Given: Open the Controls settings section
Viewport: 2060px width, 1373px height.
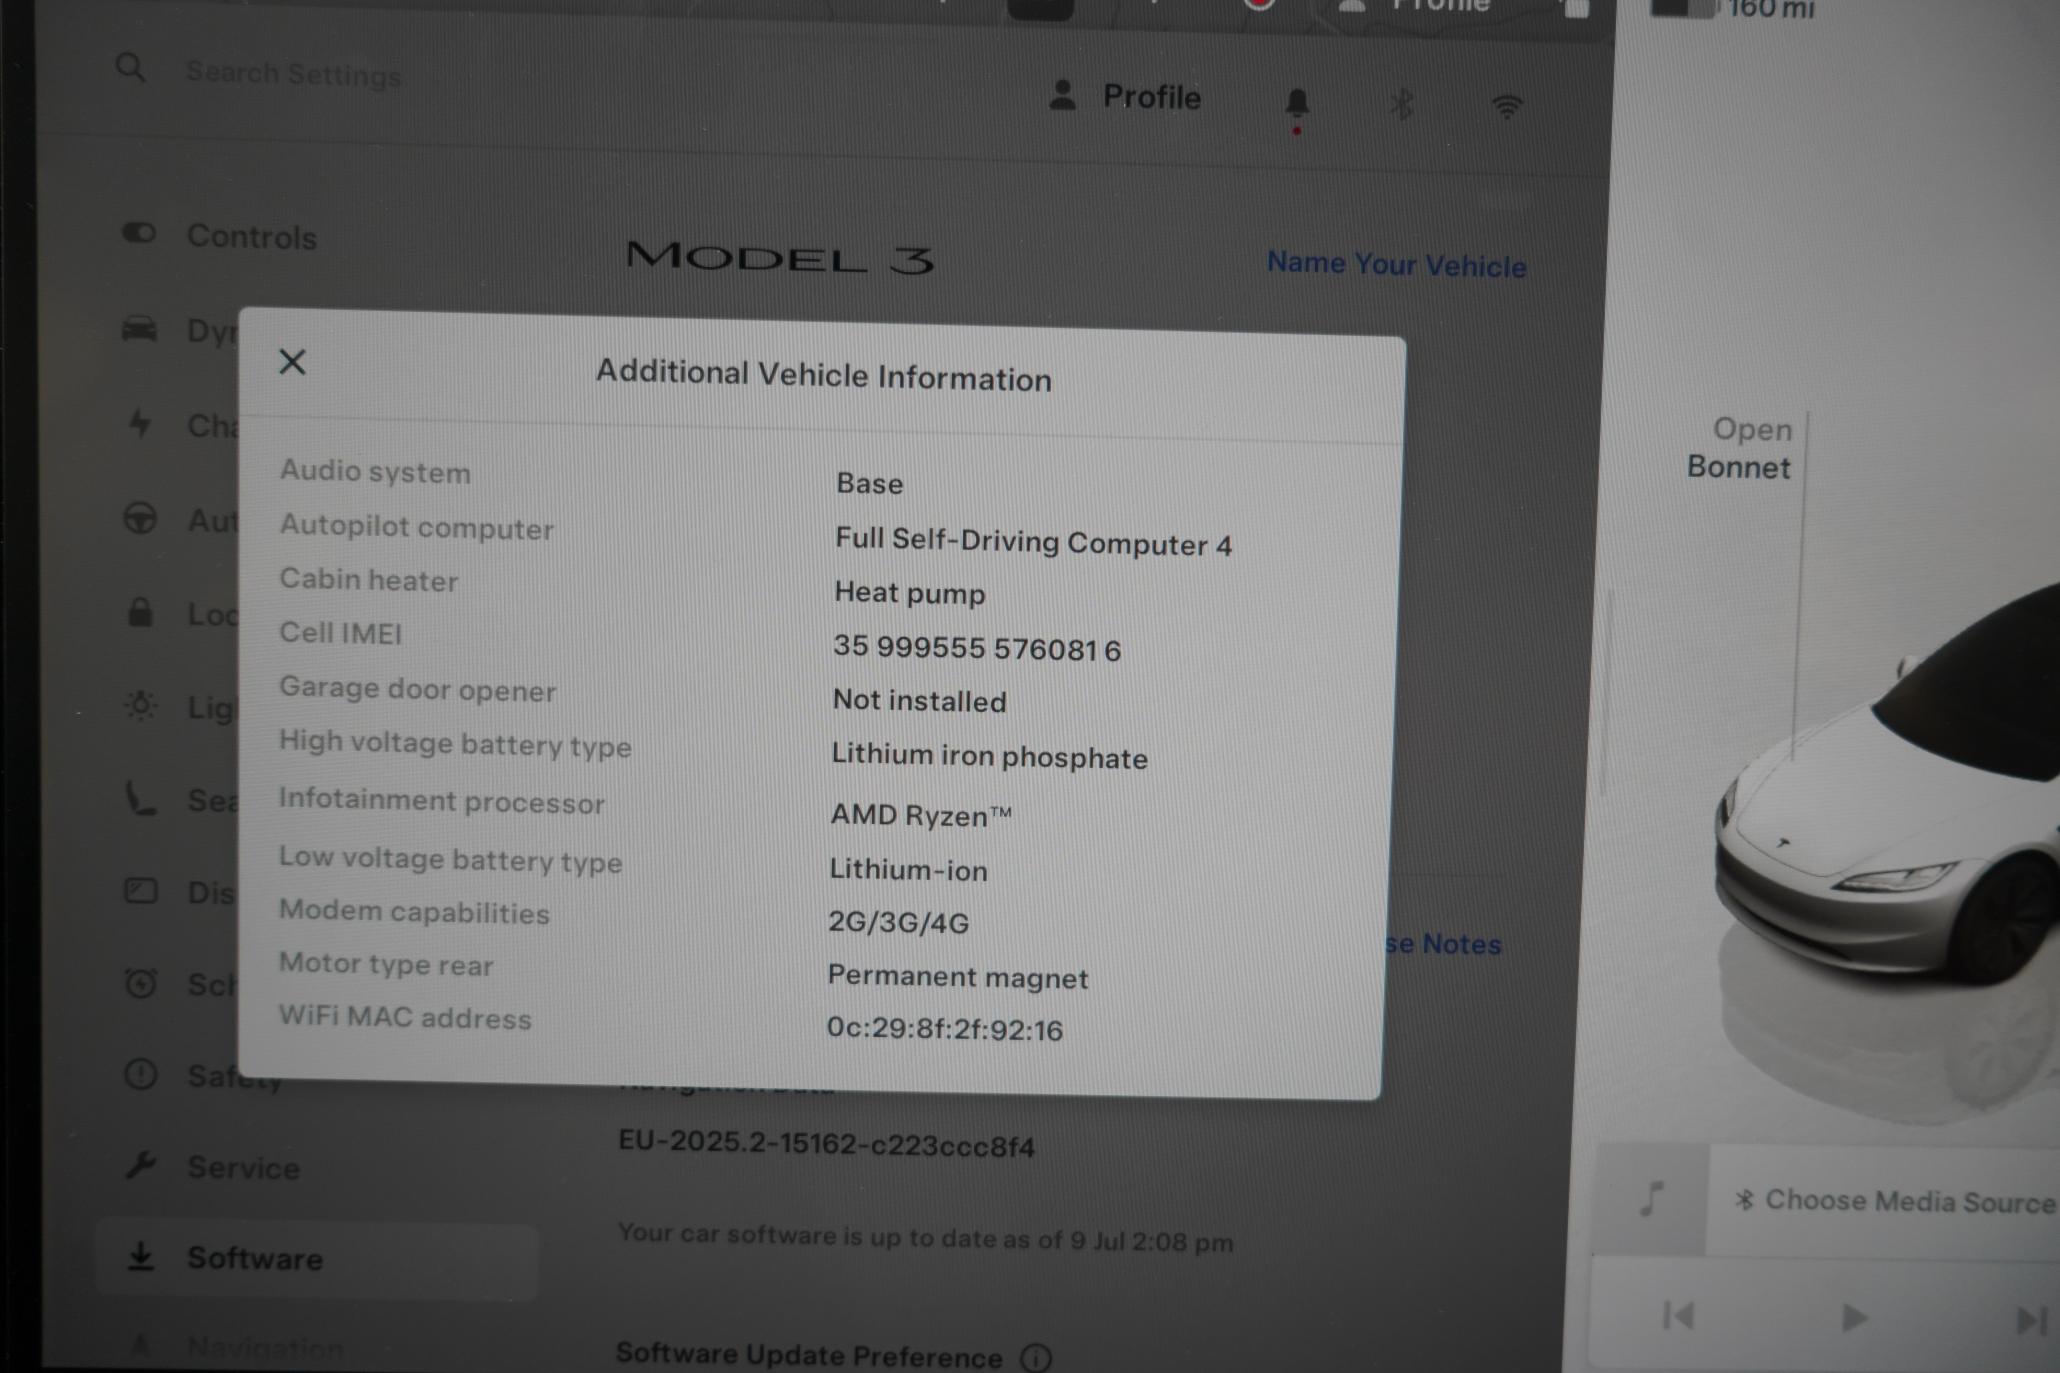Looking at the screenshot, I should 220,236.
